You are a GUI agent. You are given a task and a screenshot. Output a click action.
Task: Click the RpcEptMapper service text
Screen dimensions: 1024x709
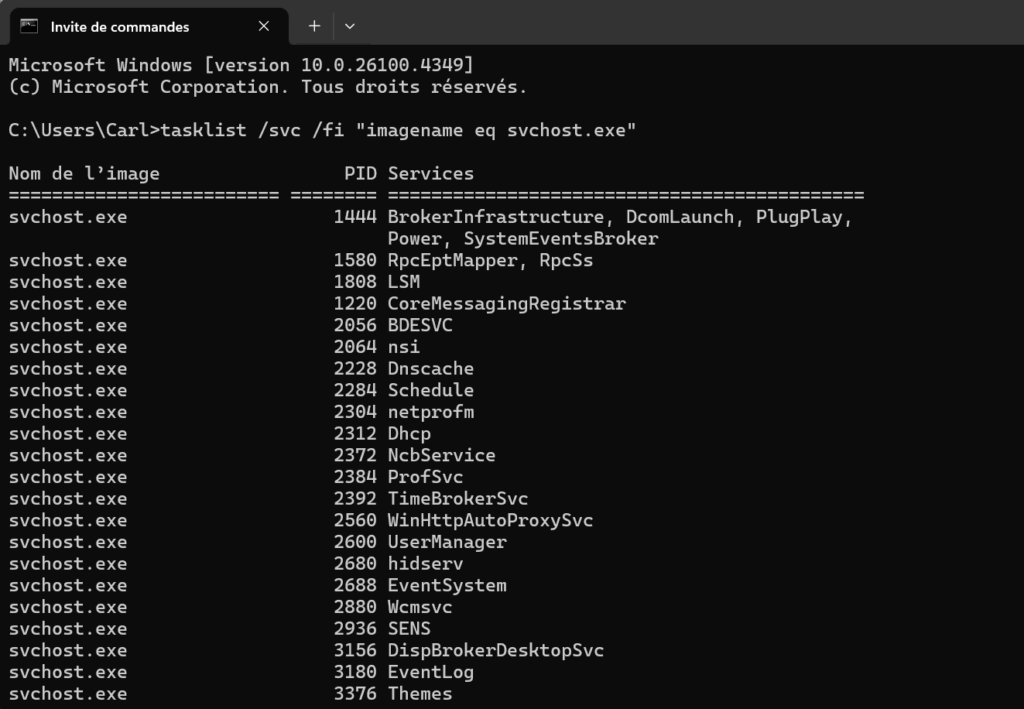coord(458,260)
